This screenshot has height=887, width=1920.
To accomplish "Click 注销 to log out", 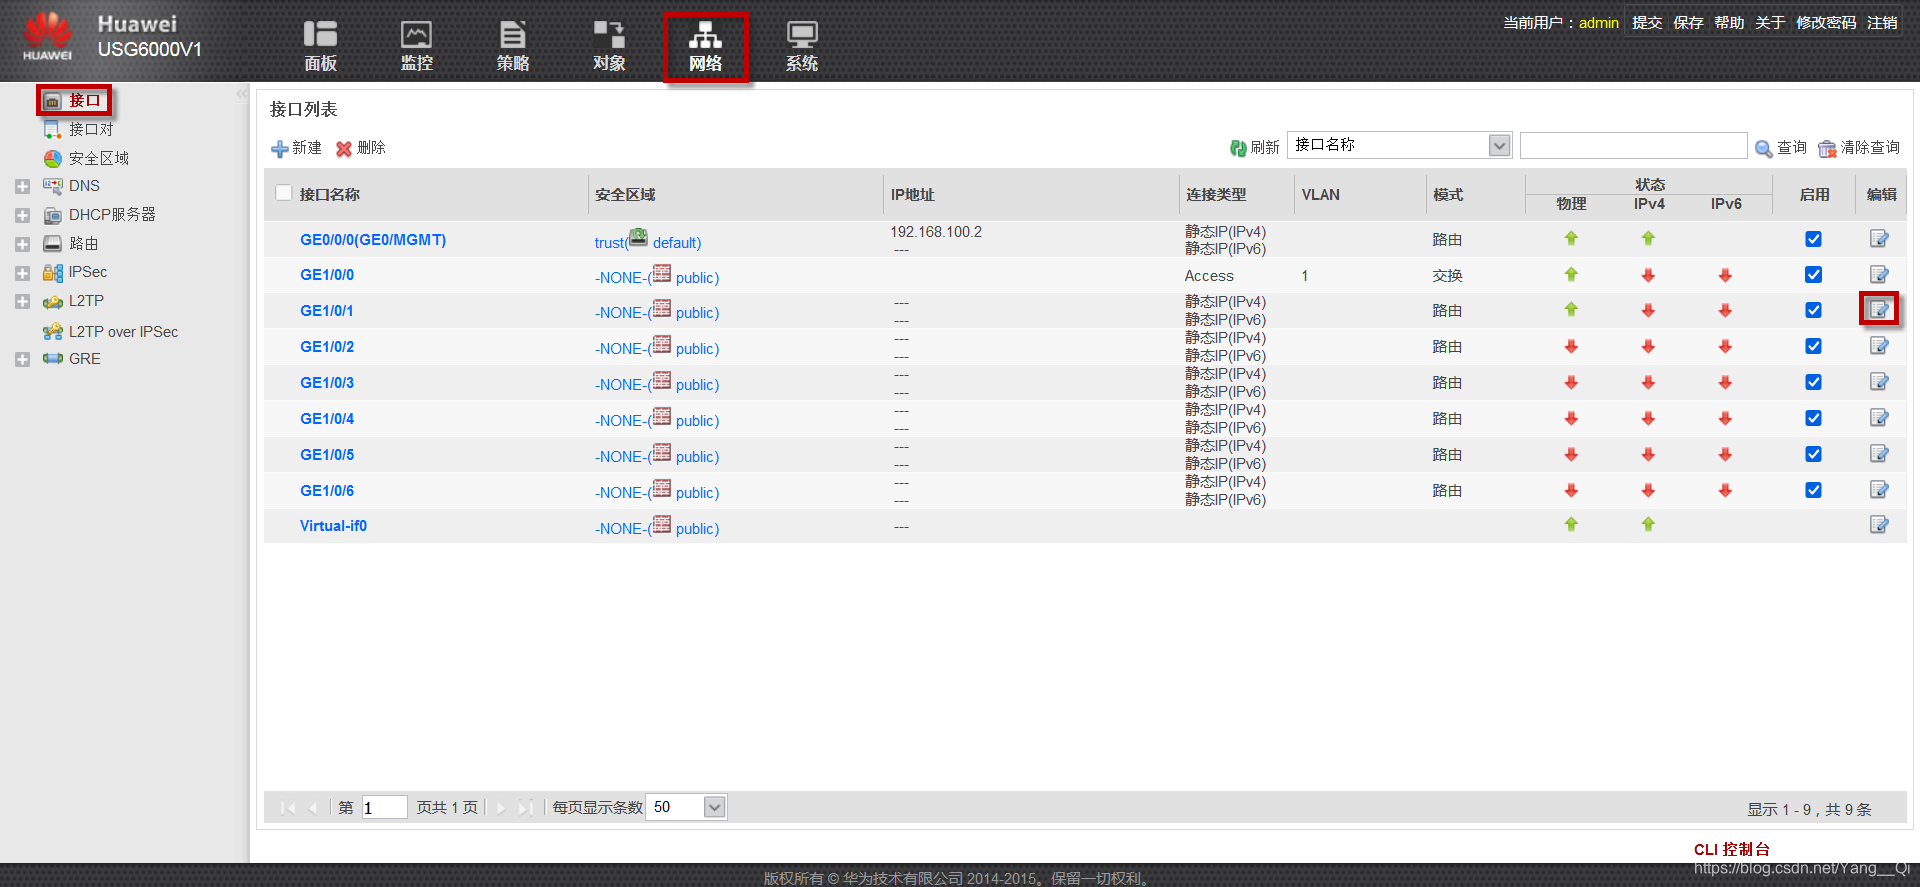I will coord(1882,22).
